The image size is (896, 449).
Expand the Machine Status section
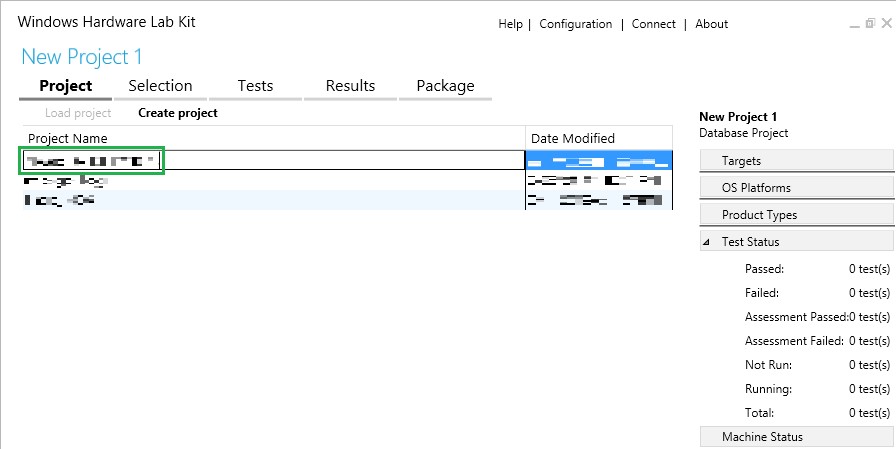point(797,437)
